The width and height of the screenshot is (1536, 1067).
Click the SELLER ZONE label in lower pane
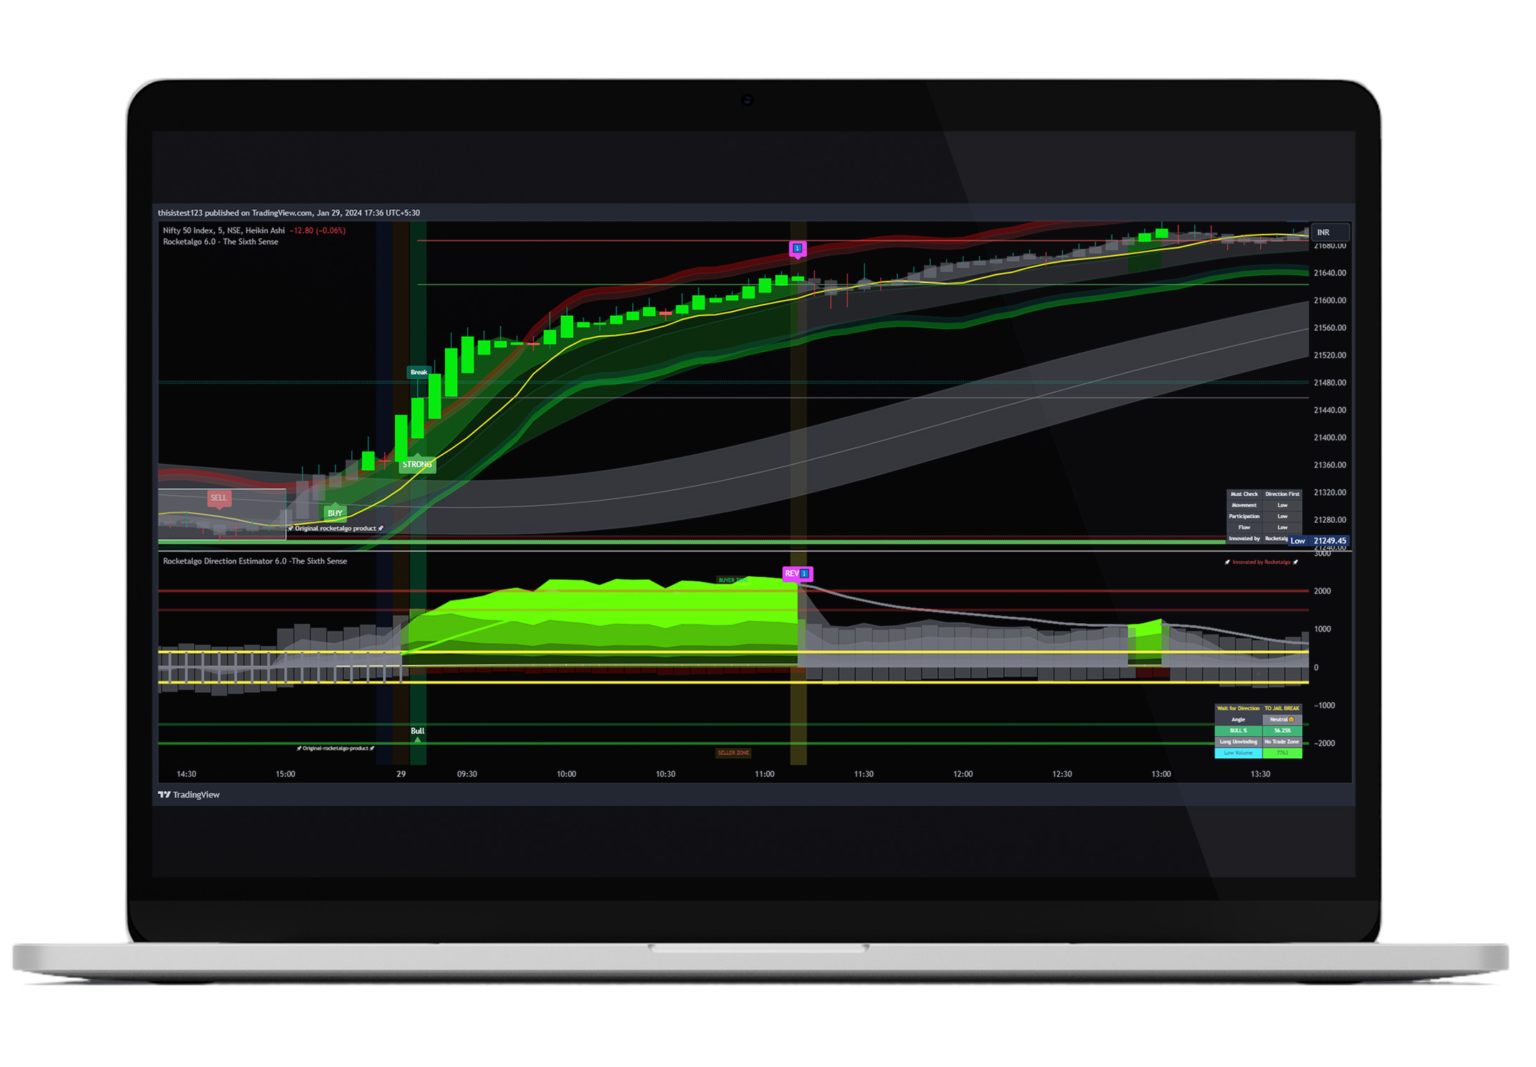pyautogui.click(x=733, y=753)
